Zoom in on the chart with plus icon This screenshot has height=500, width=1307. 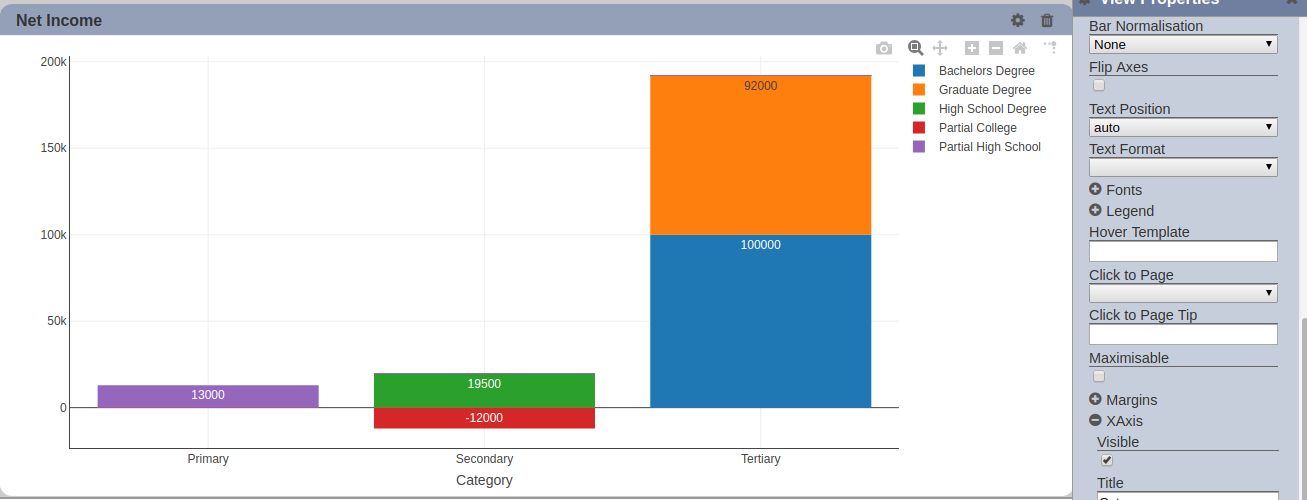972,48
